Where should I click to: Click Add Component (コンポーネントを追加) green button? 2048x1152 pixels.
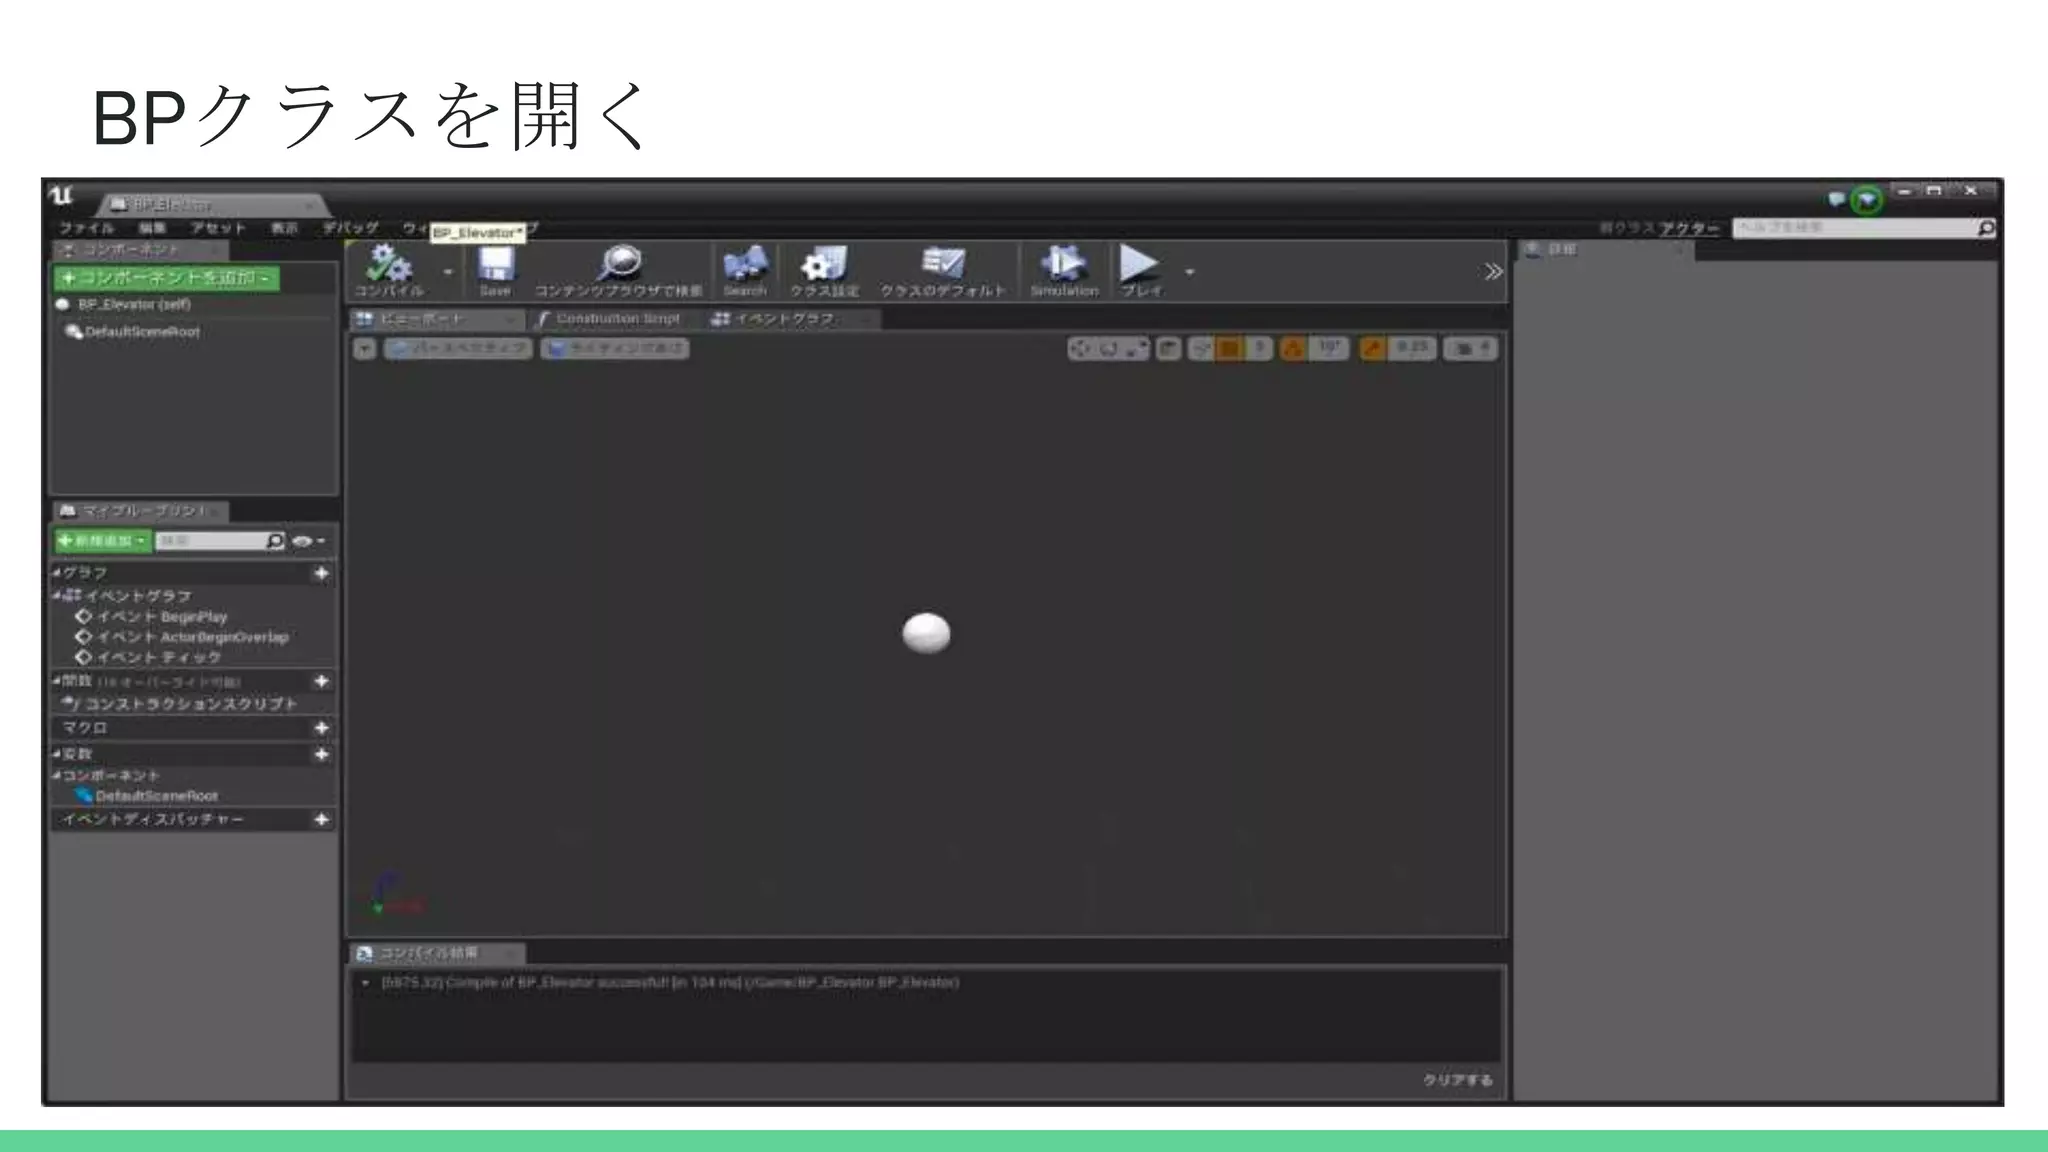(166, 278)
